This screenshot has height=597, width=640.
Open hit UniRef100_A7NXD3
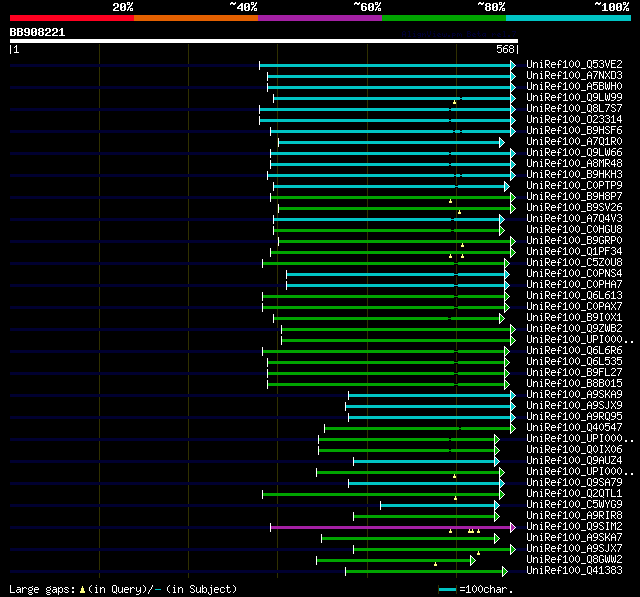[x=574, y=75]
